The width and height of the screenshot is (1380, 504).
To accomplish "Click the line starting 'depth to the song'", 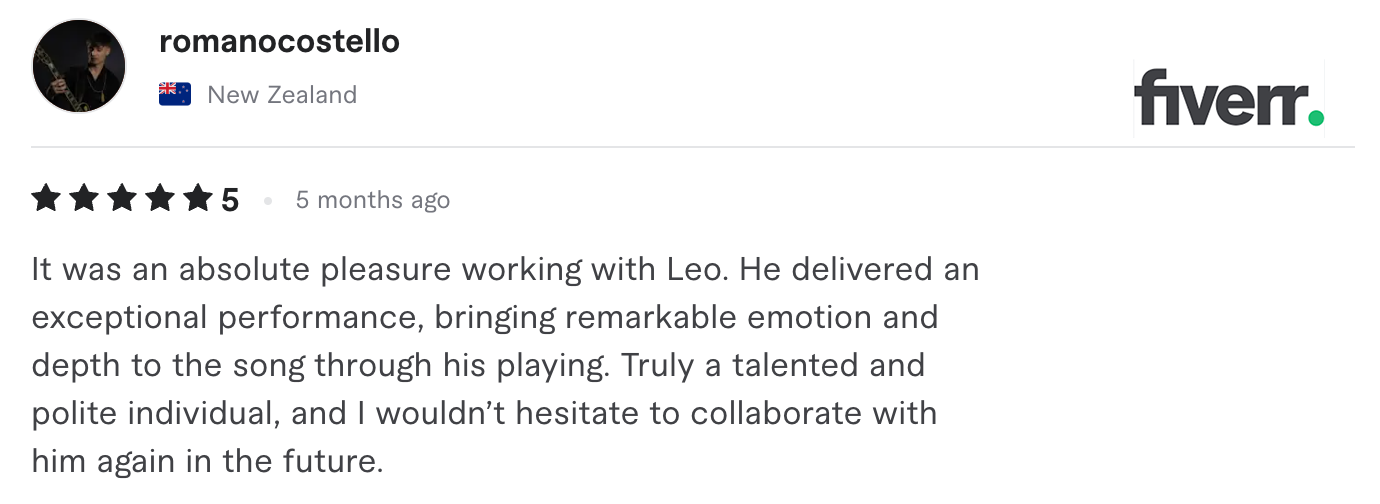I will (478, 366).
